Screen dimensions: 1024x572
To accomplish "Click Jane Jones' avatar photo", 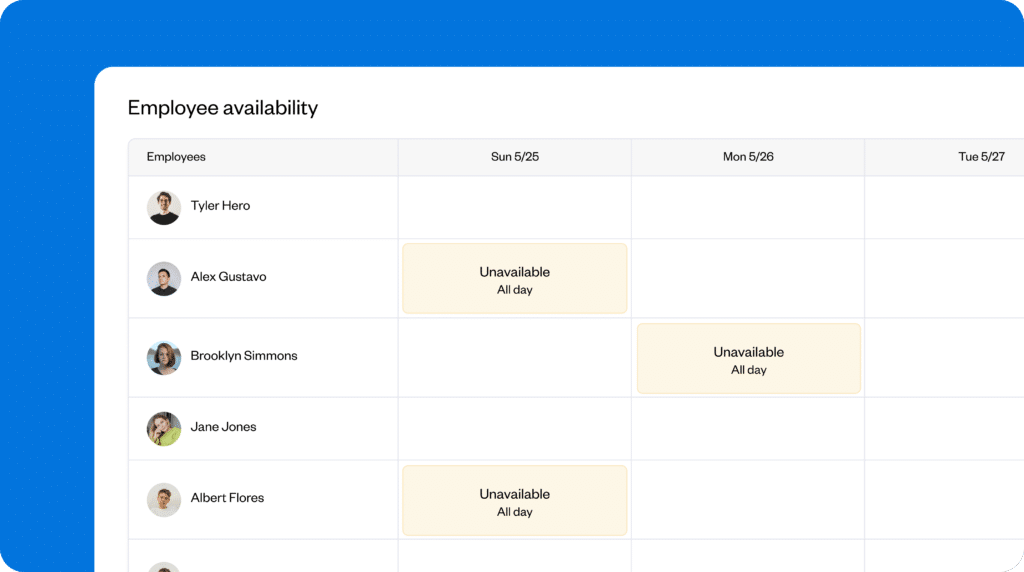I will 164,429.
